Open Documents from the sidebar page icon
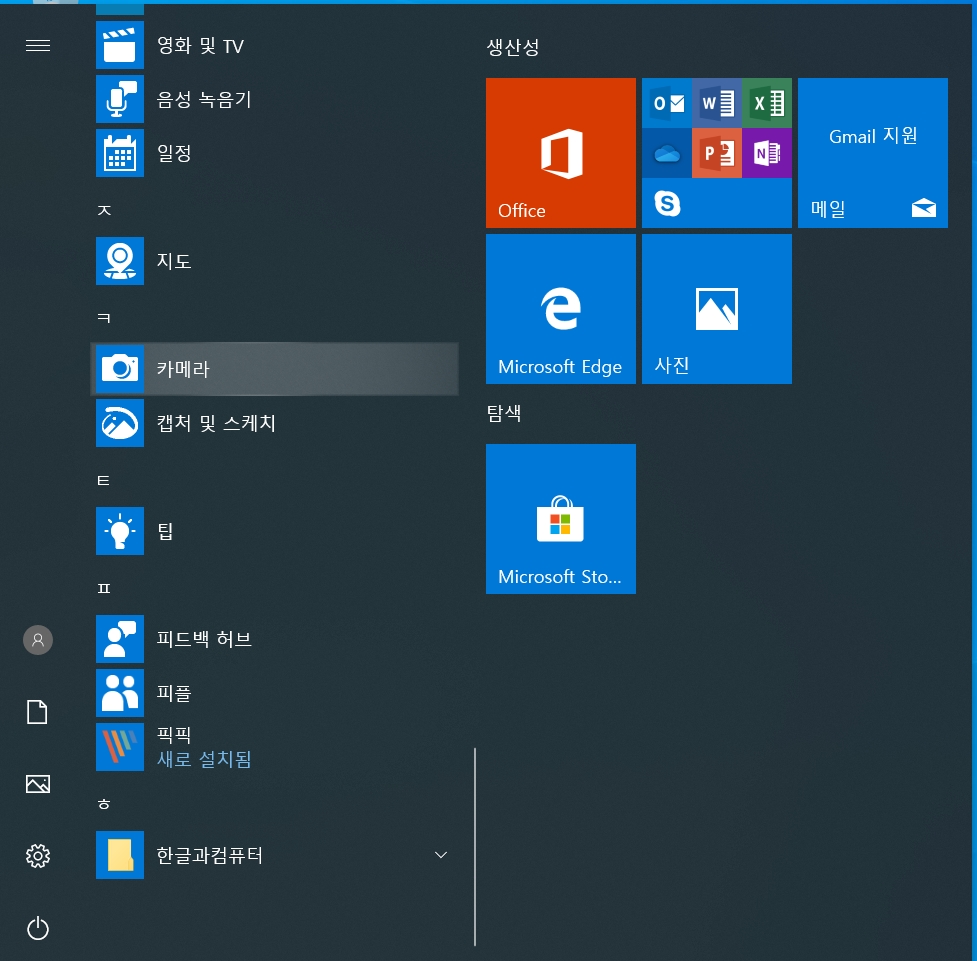This screenshot has height=961, width=977. point(37,712)
